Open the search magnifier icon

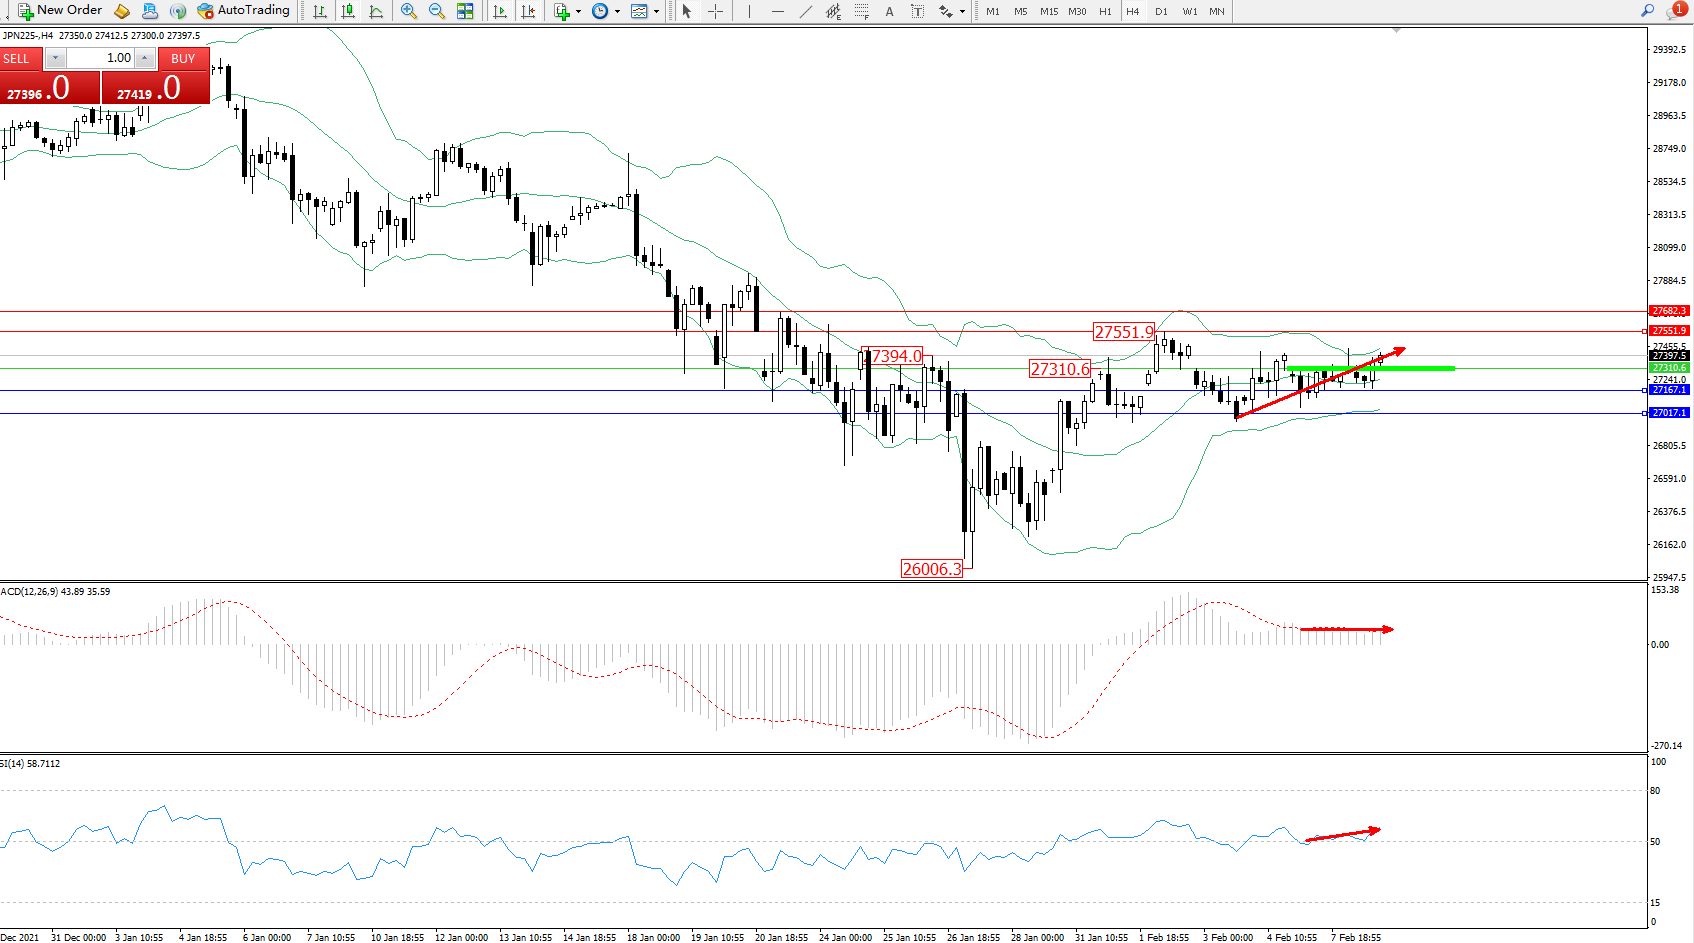pyautogui.click(x=1647, y=11)
